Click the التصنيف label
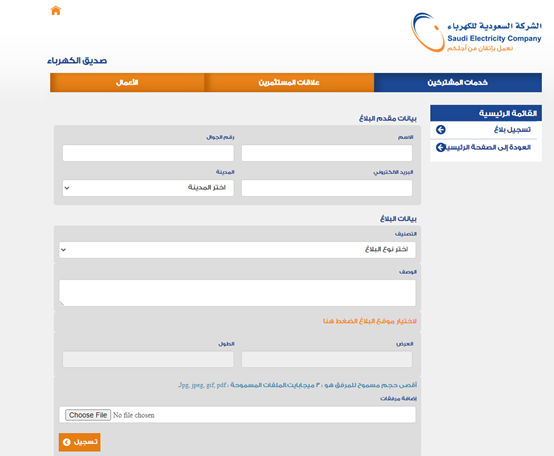Viewport: 554px width, 456px height. tap(406, 234)
